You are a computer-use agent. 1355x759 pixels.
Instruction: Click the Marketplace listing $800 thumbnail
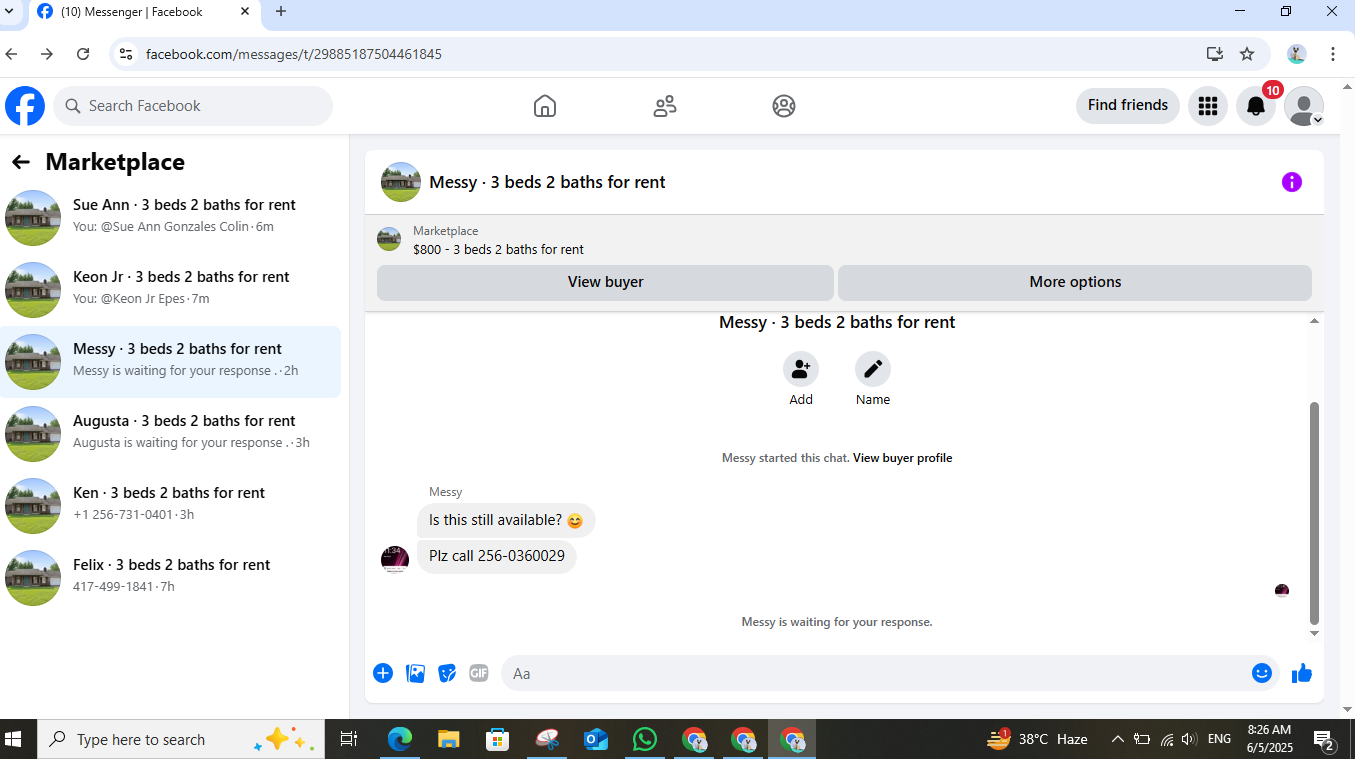point(389,239)
